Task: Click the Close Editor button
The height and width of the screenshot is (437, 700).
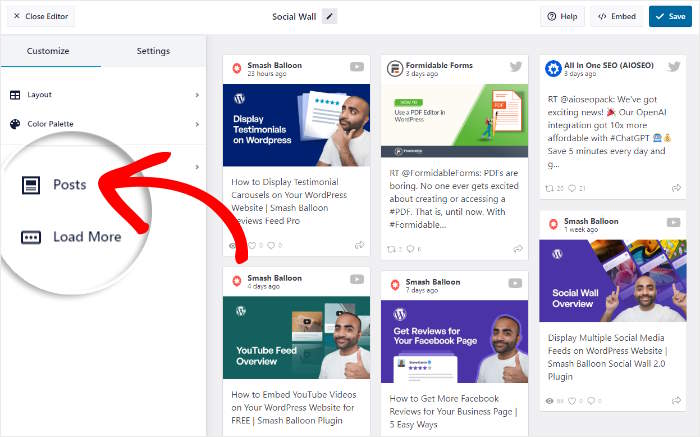Action: click(x=41, y=17)
